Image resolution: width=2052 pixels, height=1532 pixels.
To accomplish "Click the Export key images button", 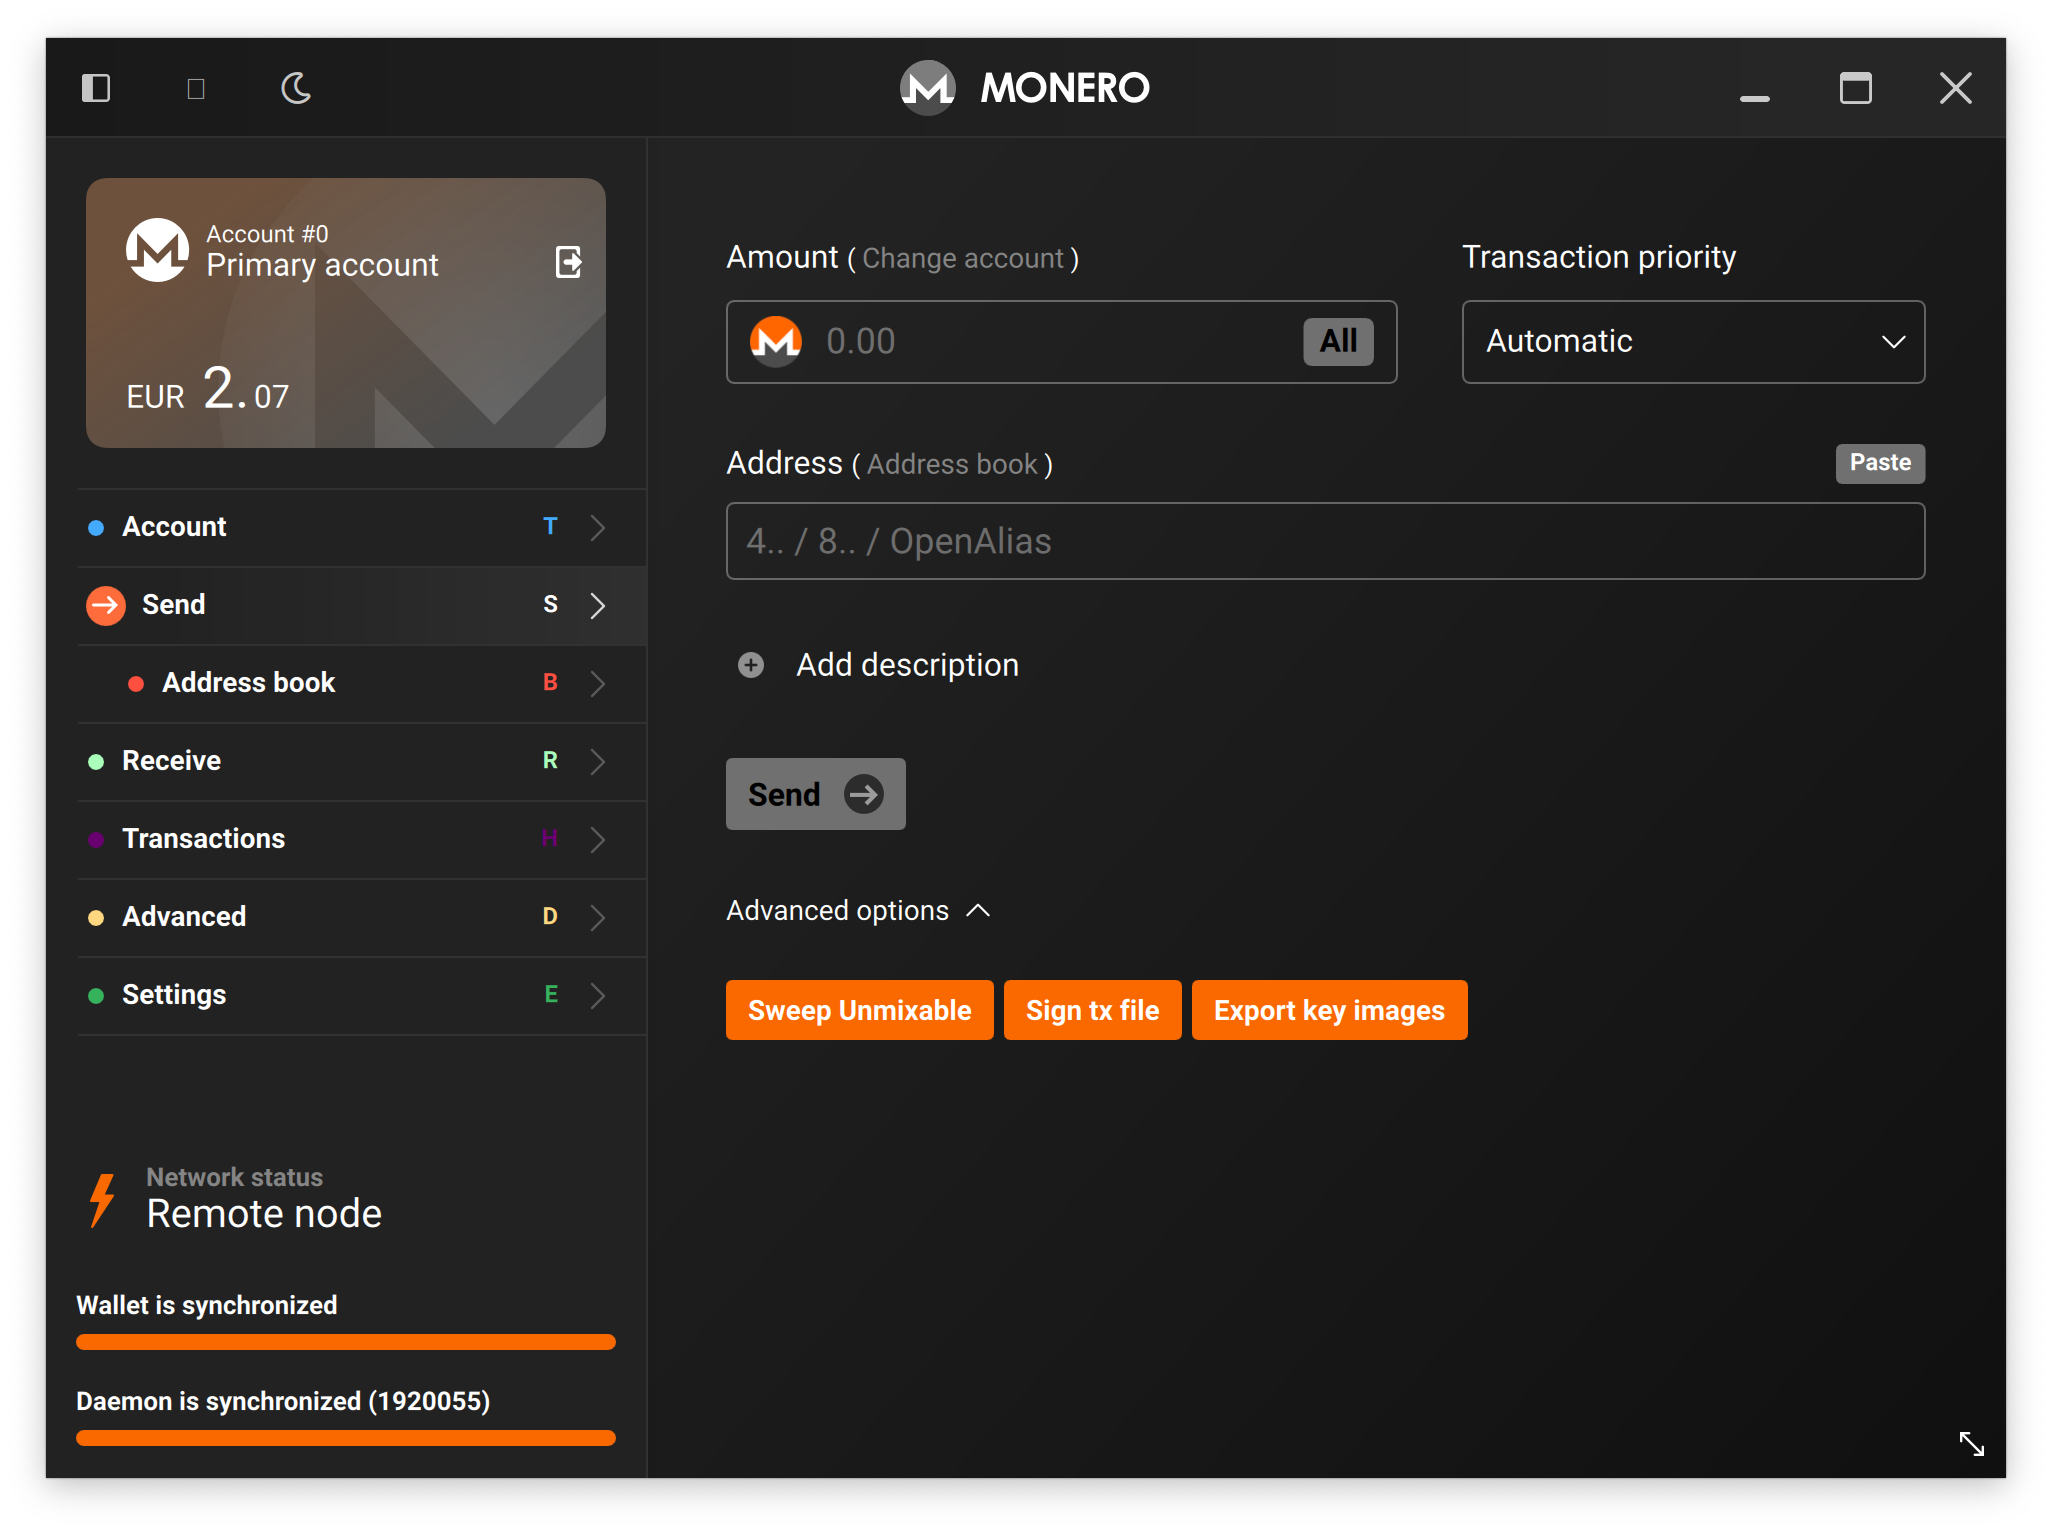I will 1330,1010.
